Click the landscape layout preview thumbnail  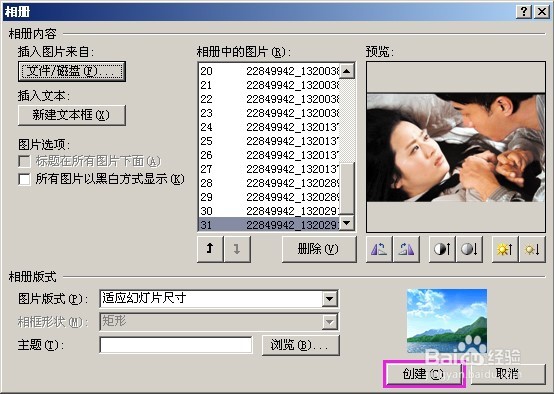[x=447, y=321]
